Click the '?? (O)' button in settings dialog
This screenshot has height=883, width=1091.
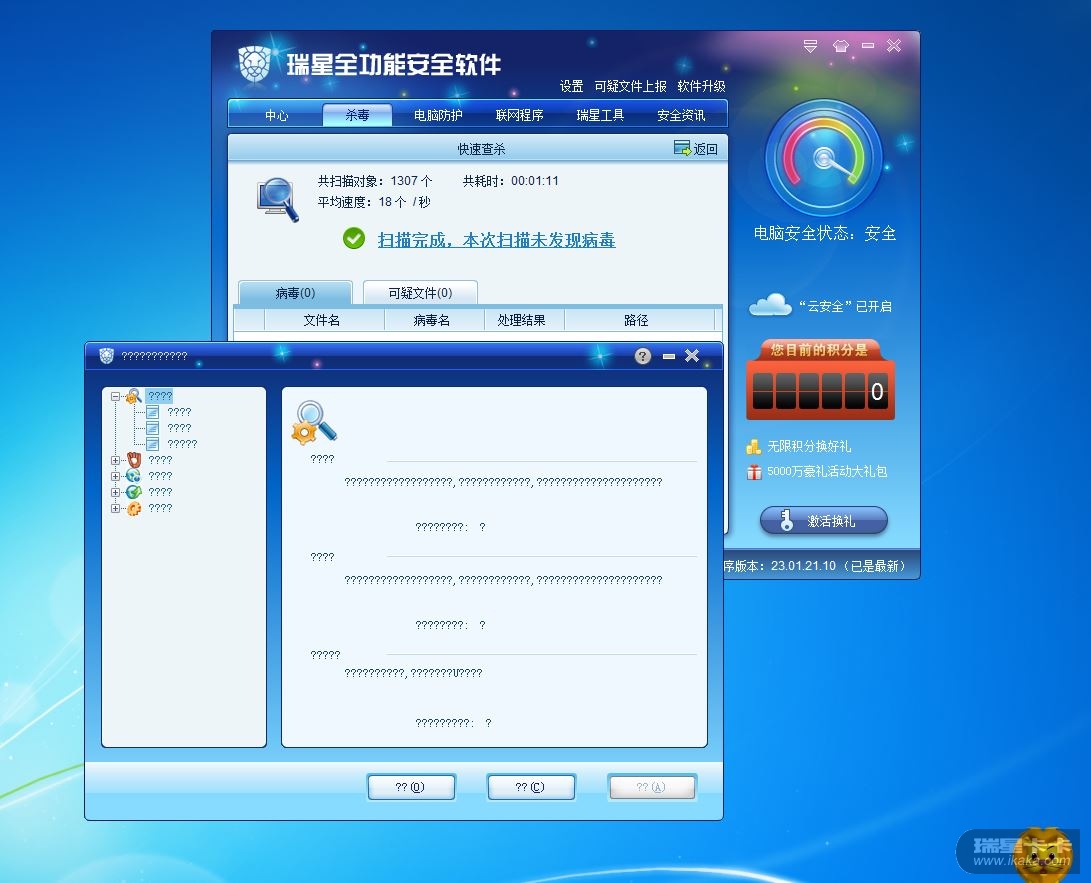click(411, 787)
